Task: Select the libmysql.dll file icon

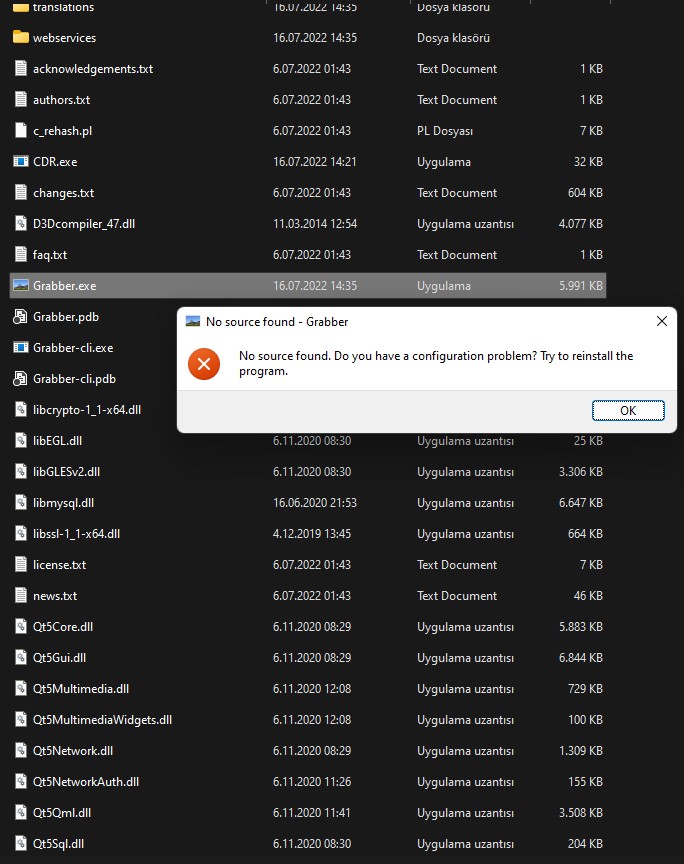Action: pyautogui.click(x=22, y=502)
